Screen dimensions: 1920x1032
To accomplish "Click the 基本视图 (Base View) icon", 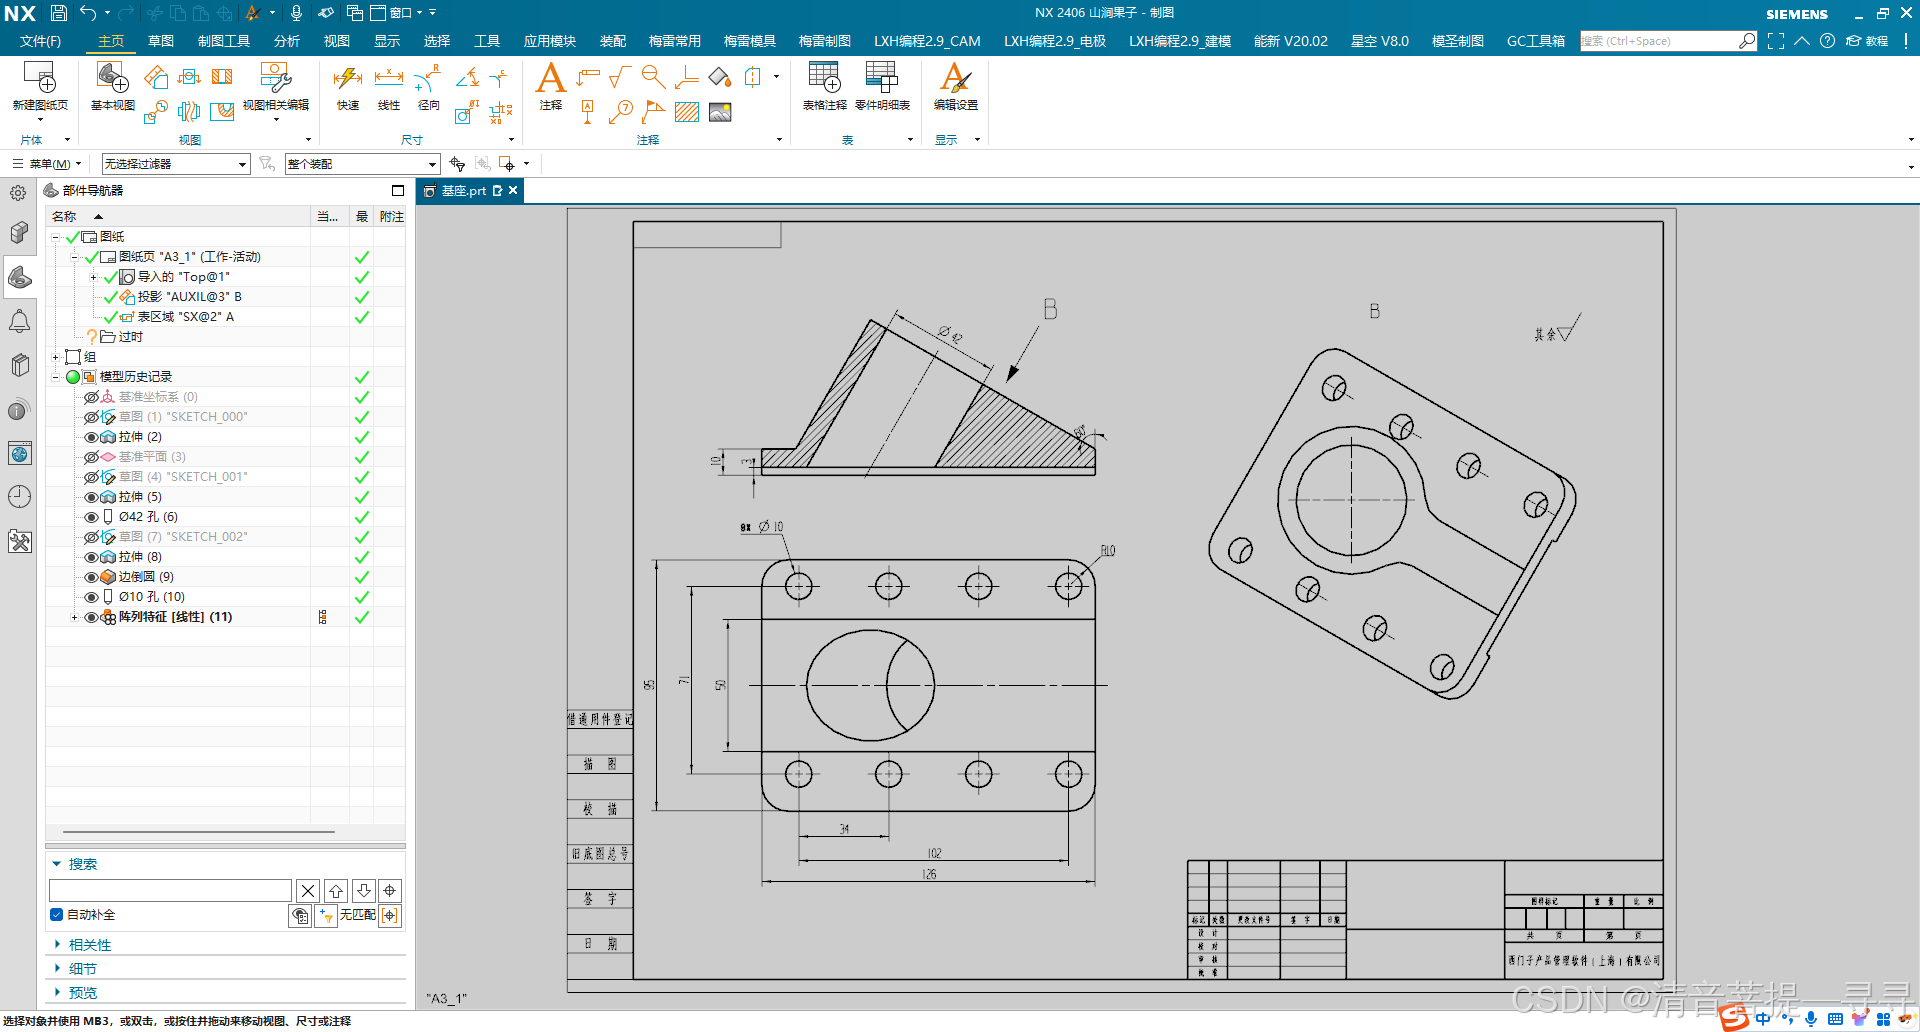I will (112, 78).
